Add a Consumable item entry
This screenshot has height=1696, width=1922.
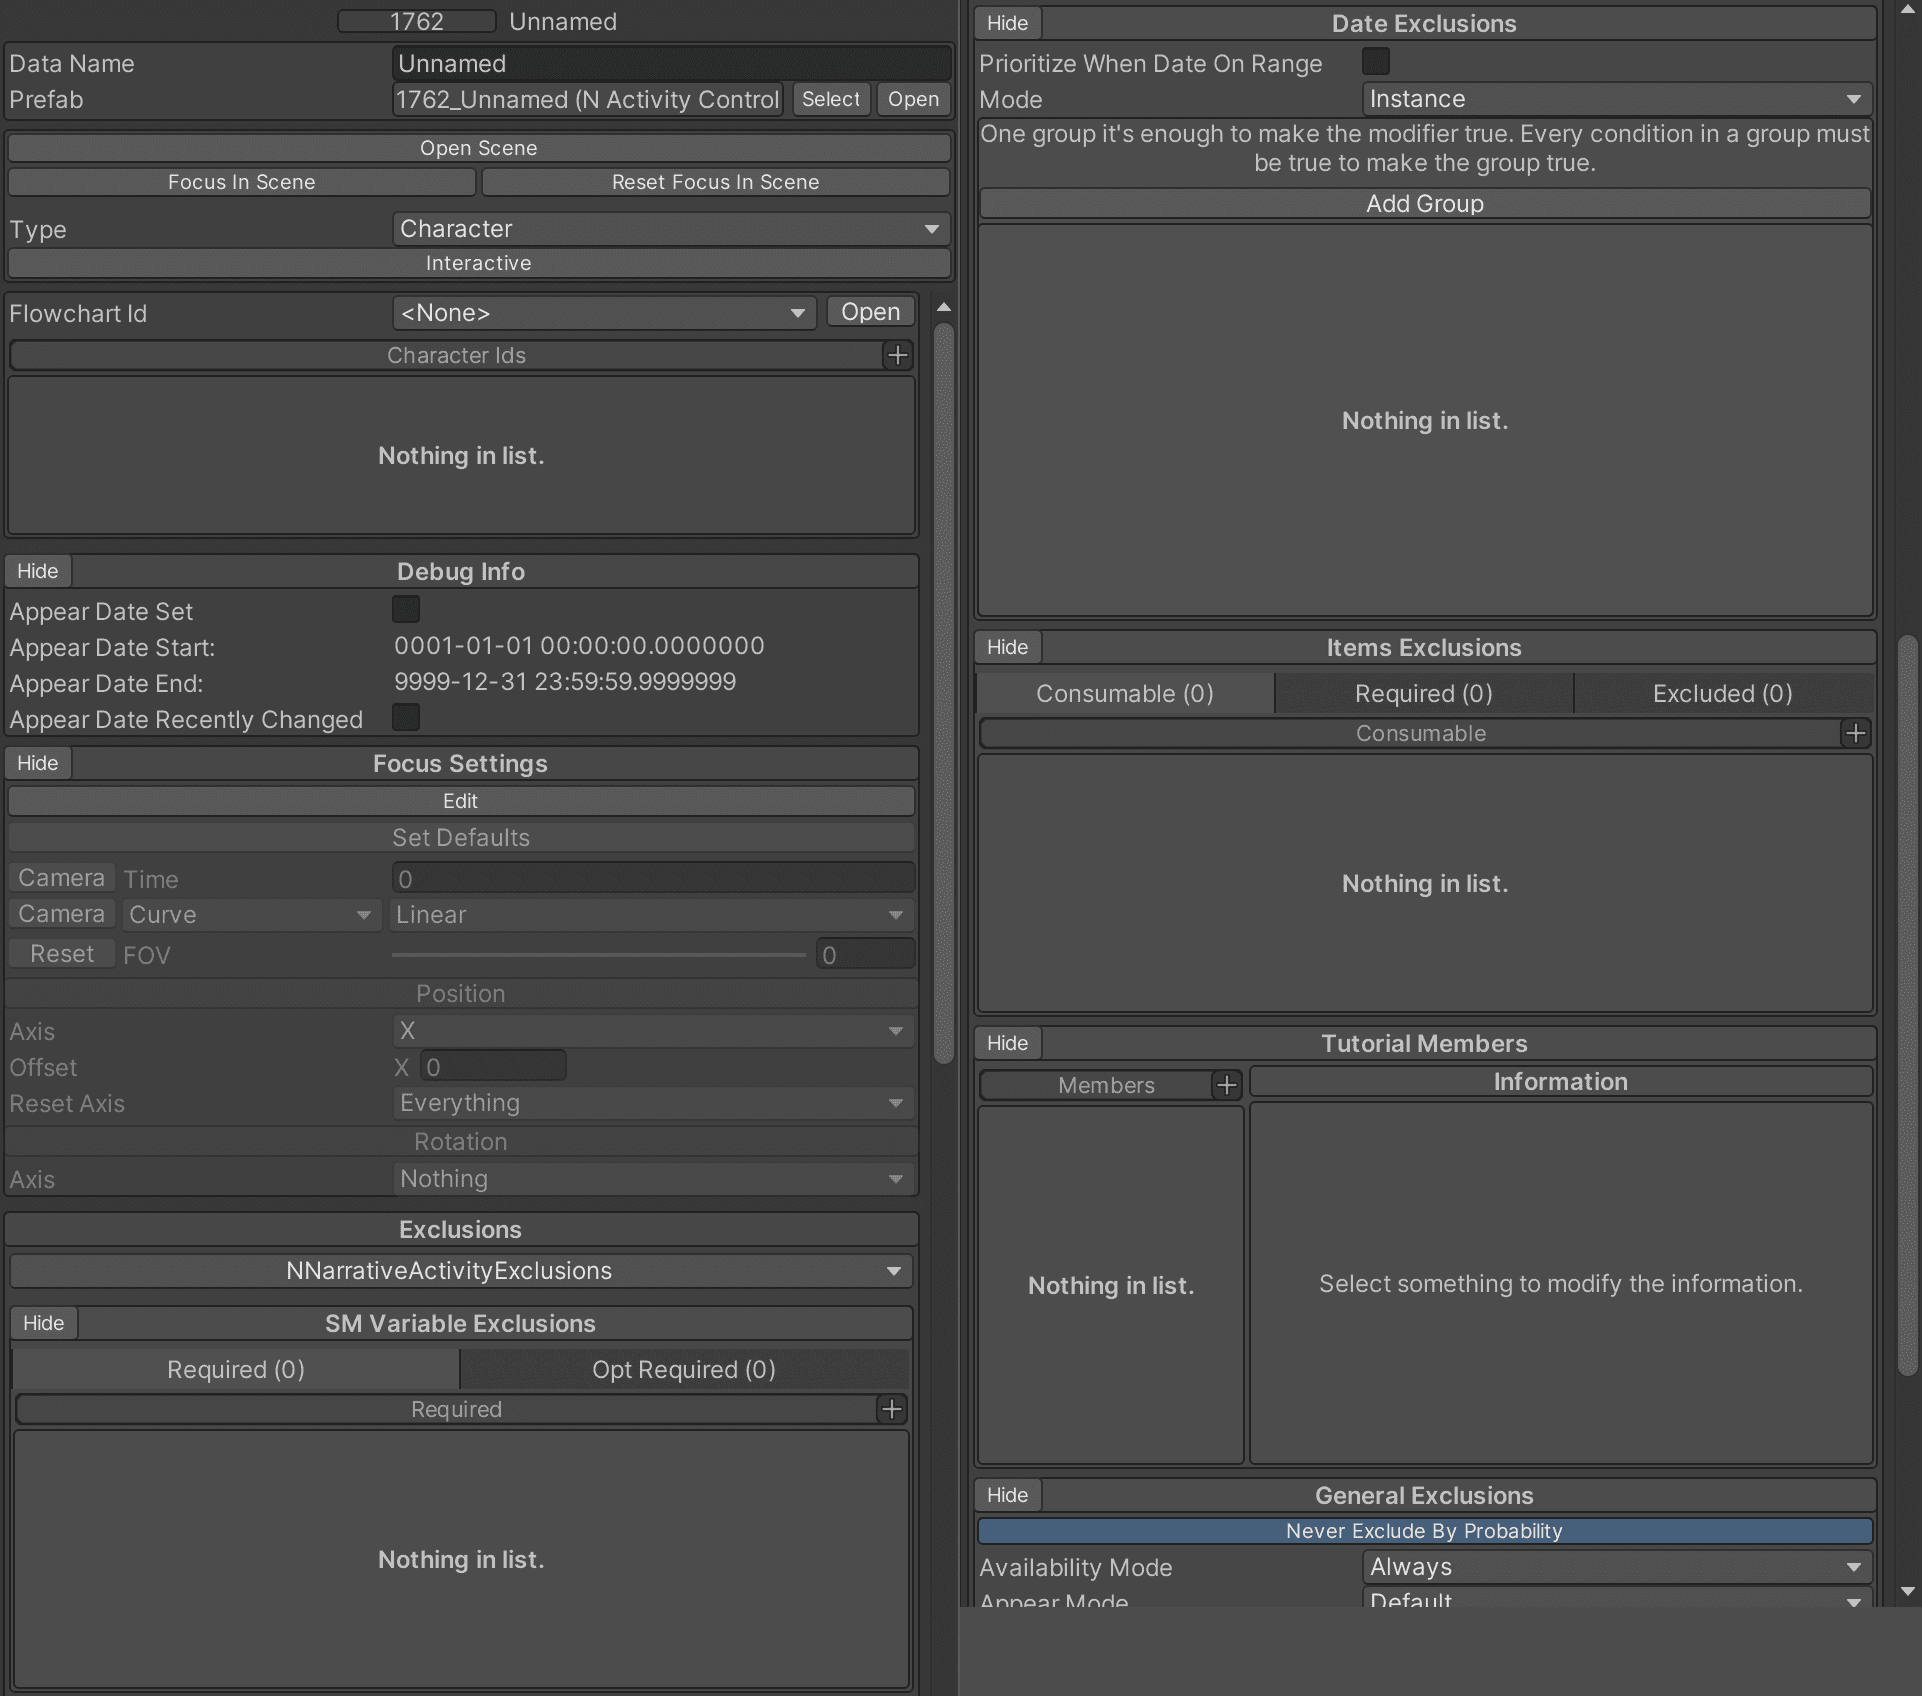1855,733
